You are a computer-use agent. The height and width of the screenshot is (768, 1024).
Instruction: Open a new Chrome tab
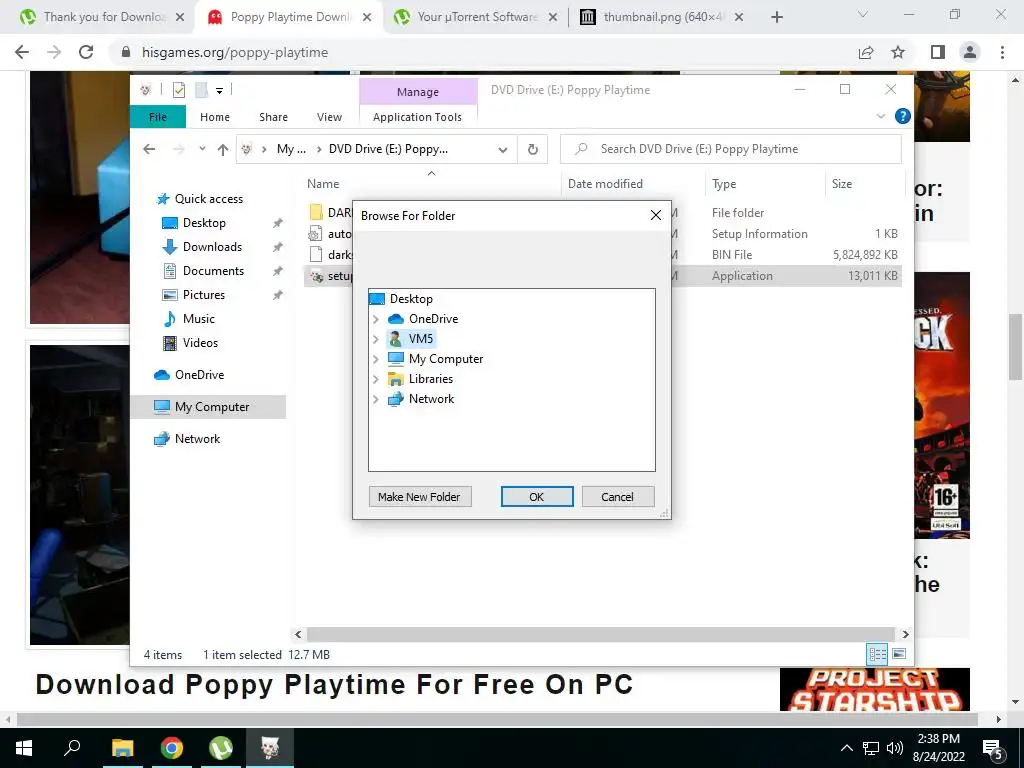(776, 17)
